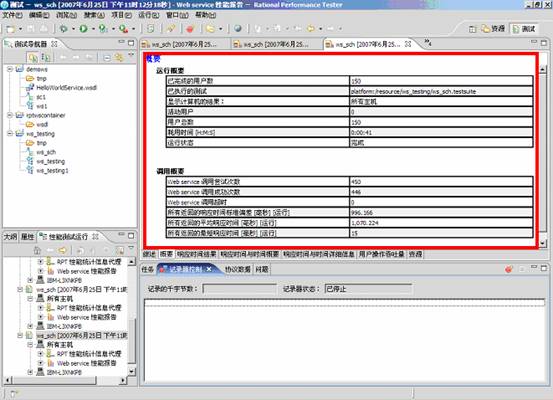553x400 pixels.
Task: Switch to the first ws_sch editor tab
Action: [184, 44]
